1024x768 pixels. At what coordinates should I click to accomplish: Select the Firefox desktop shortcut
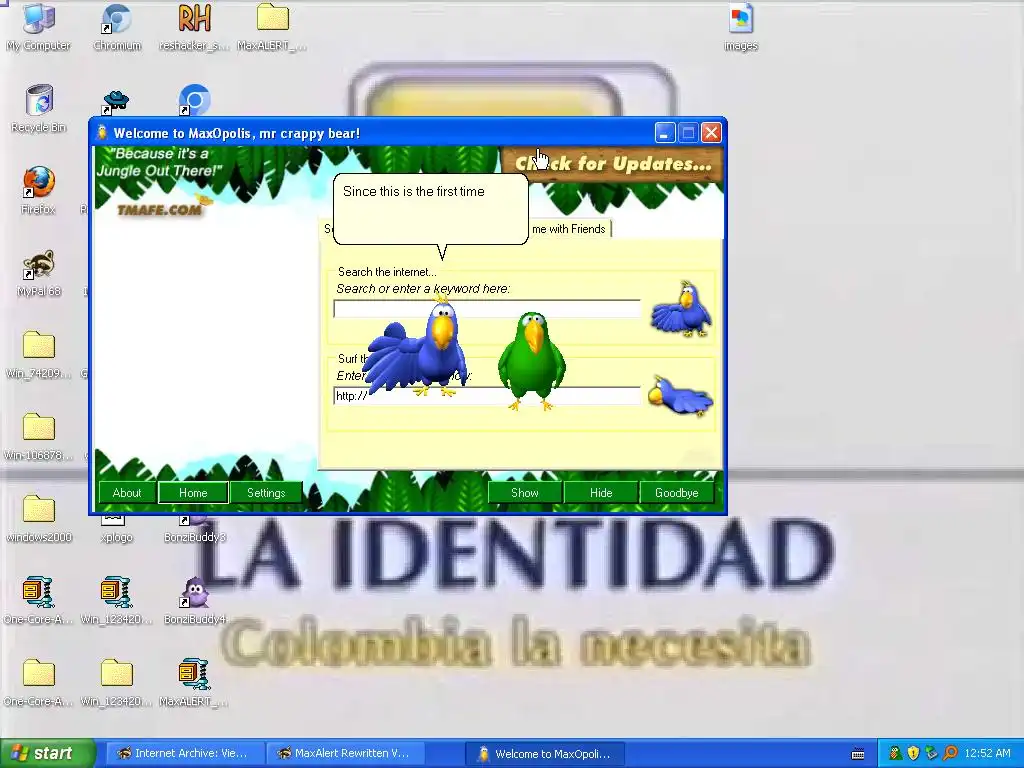point(38,191)
